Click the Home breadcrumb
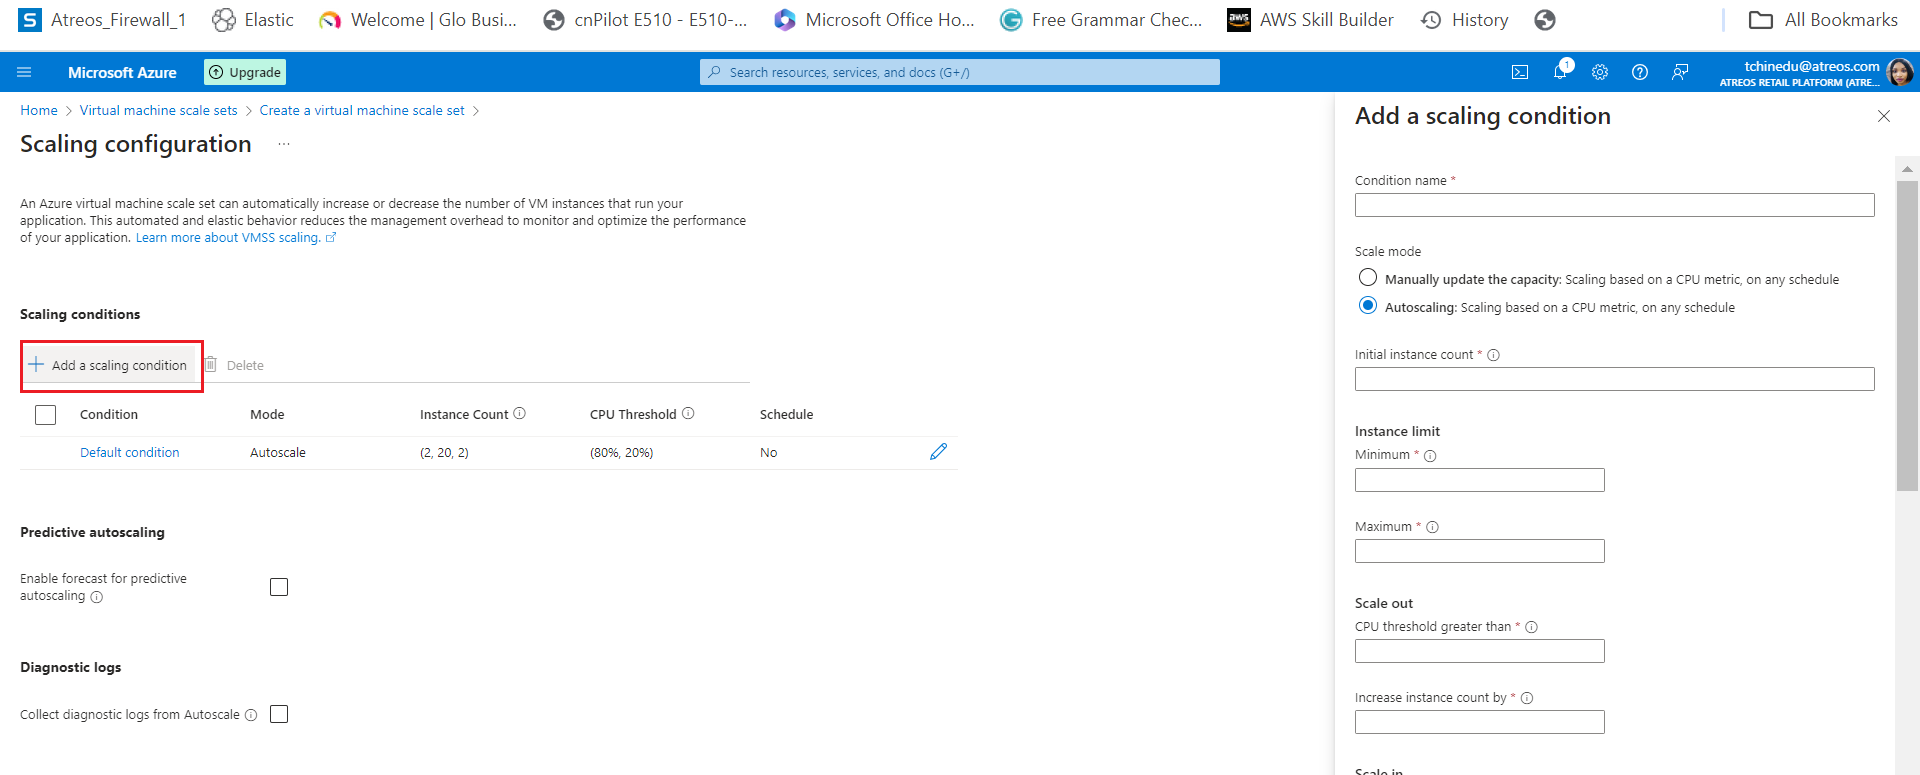1920x775 pixels. (39, 111)
